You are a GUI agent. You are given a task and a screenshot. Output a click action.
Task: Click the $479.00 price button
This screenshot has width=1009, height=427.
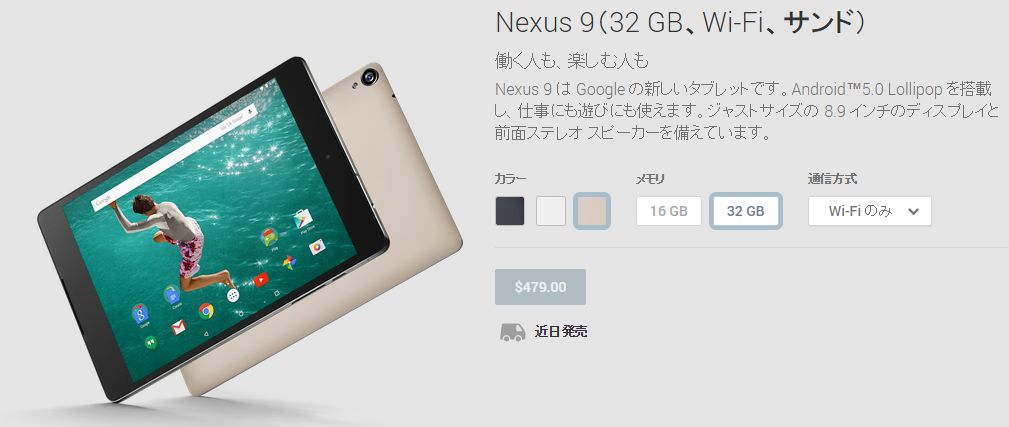pyautogui.click(x=540, y=287)
